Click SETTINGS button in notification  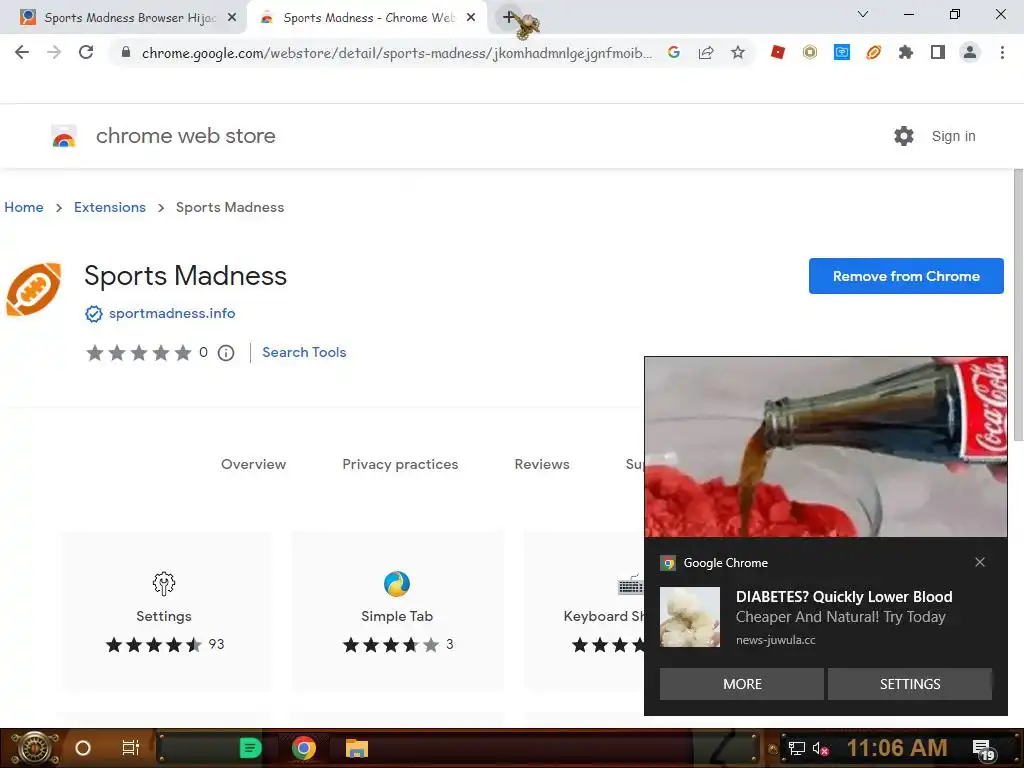[910, 684]
